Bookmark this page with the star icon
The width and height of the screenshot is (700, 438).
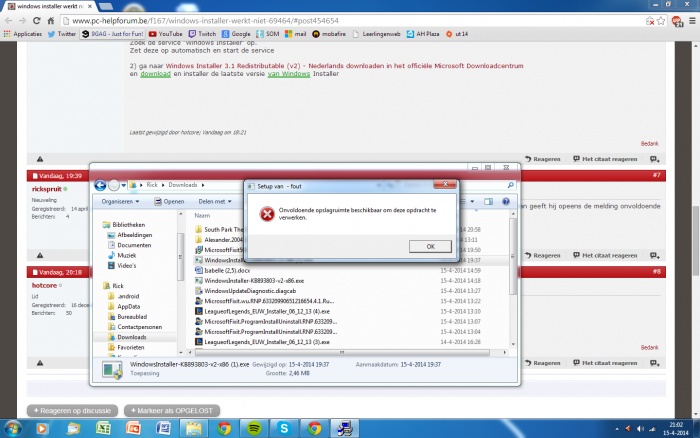tap(661, 21)
